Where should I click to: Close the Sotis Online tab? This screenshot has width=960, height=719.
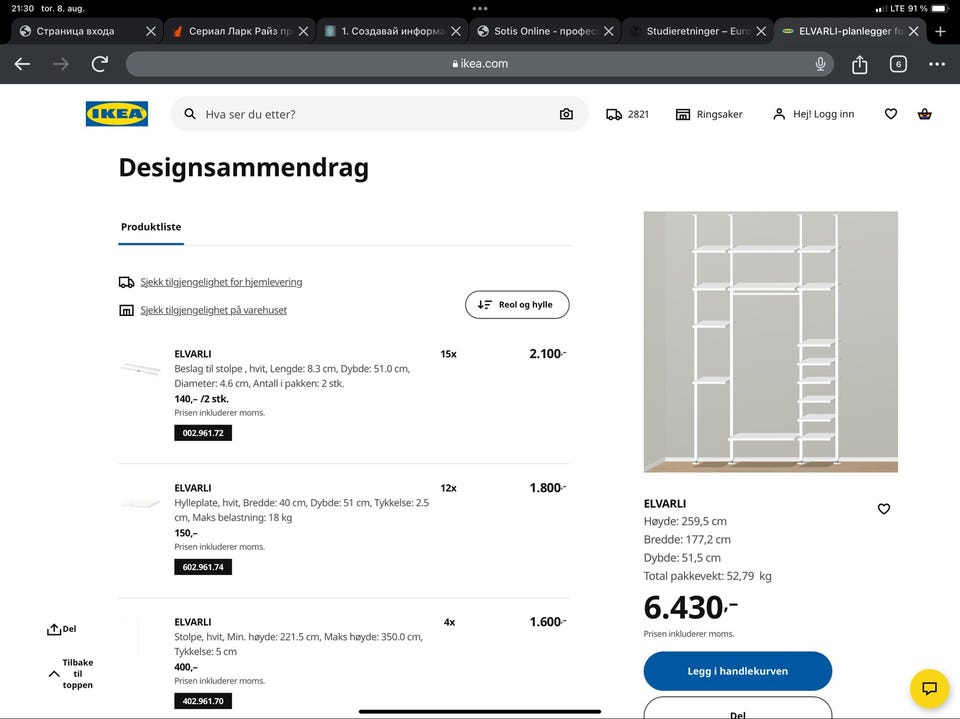click(x=609, y=31)
